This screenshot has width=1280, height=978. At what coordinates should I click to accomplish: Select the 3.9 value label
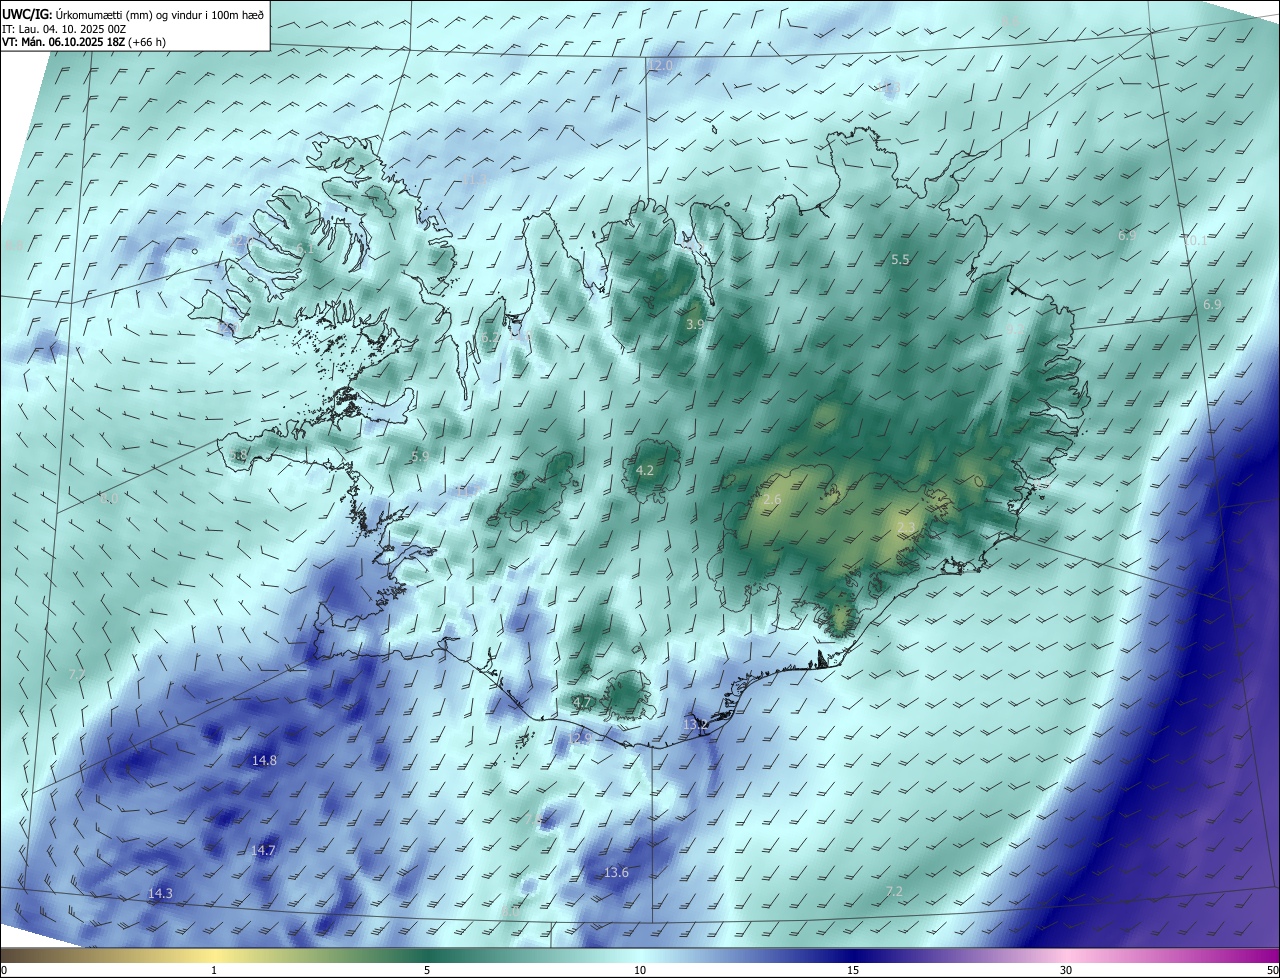695,325
